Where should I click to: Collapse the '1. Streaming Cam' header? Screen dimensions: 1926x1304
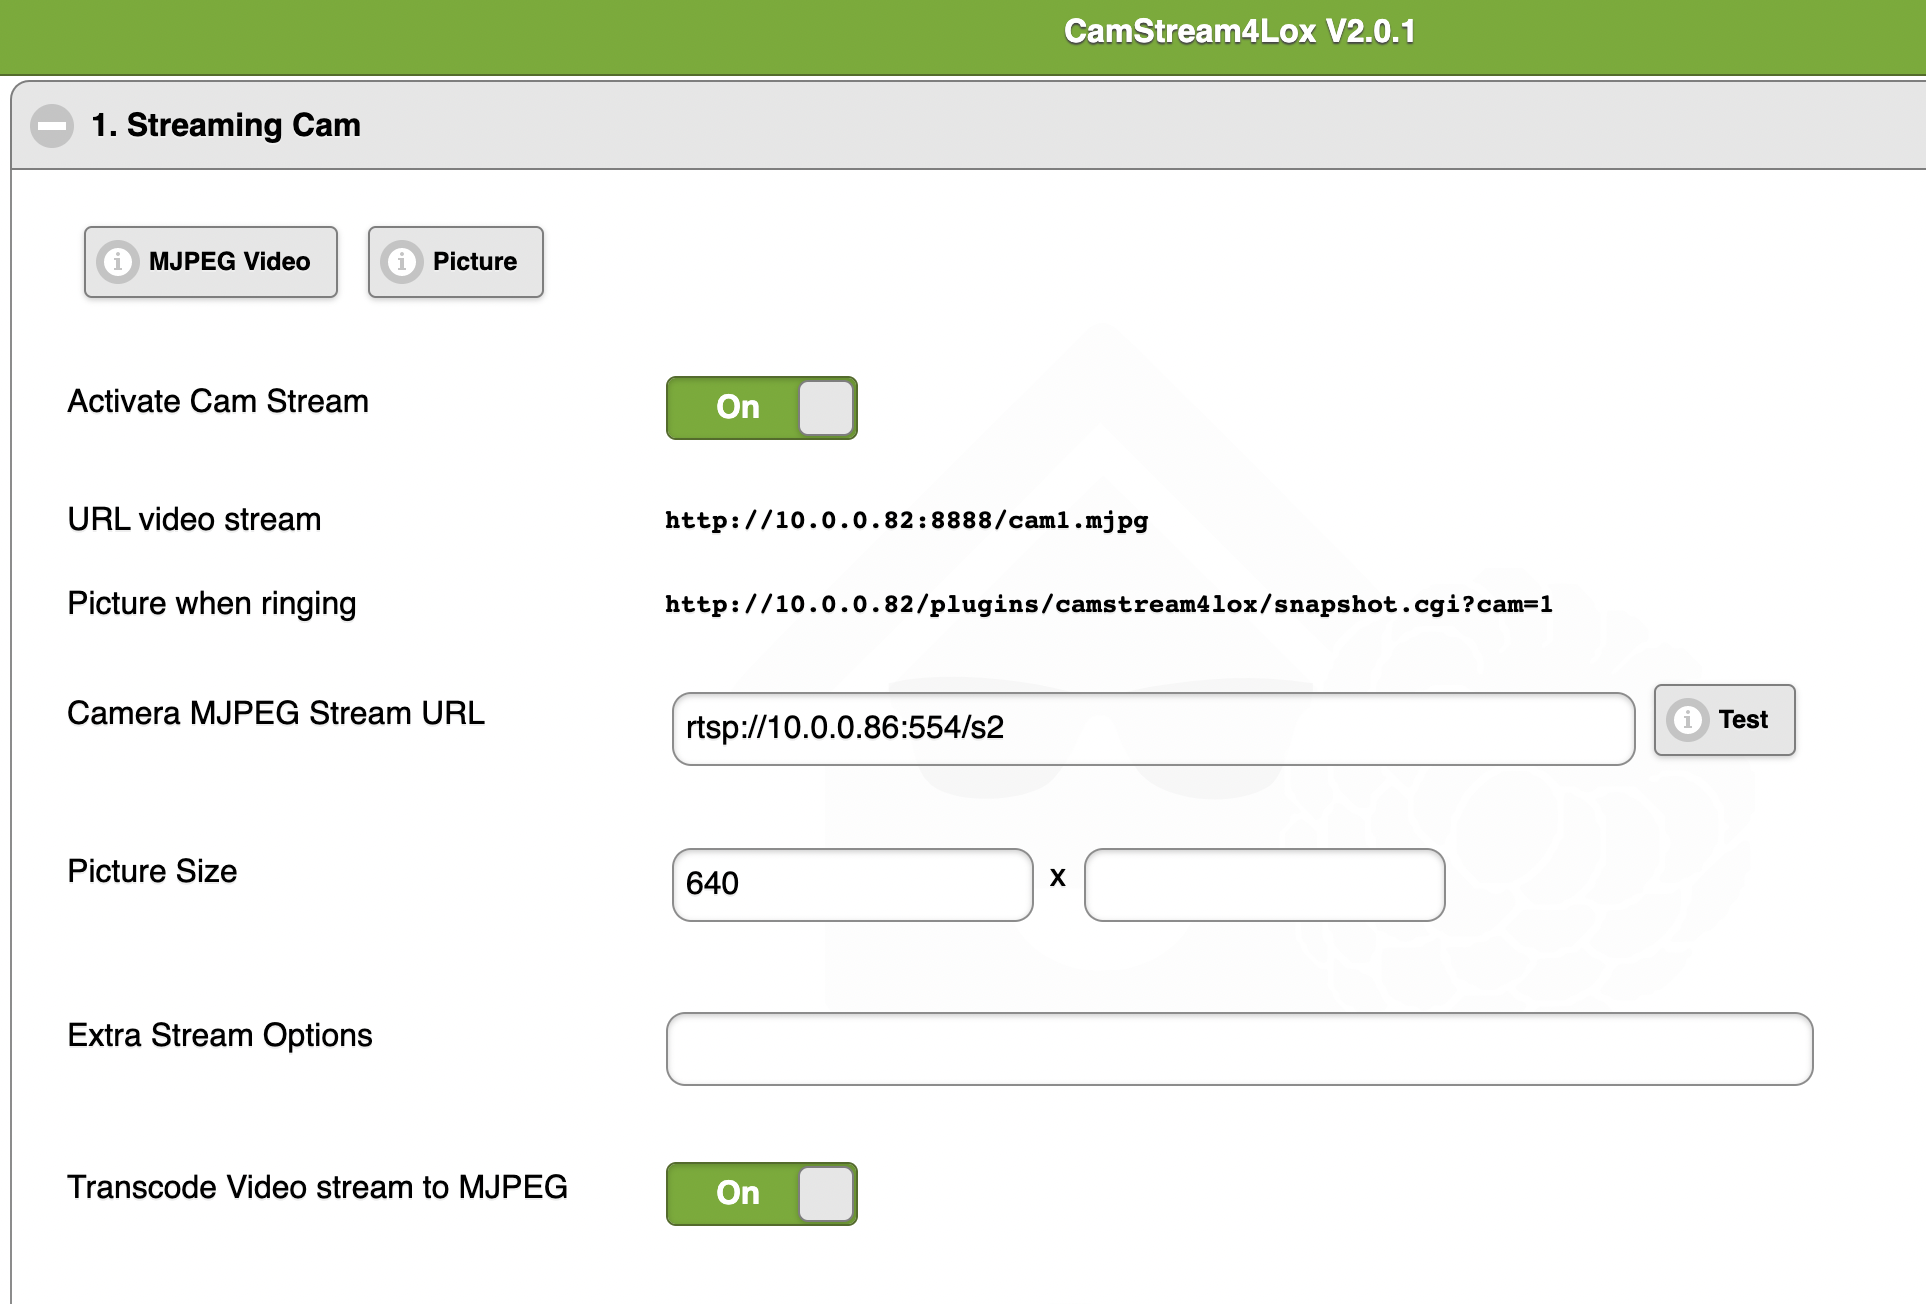click(226, 126)
